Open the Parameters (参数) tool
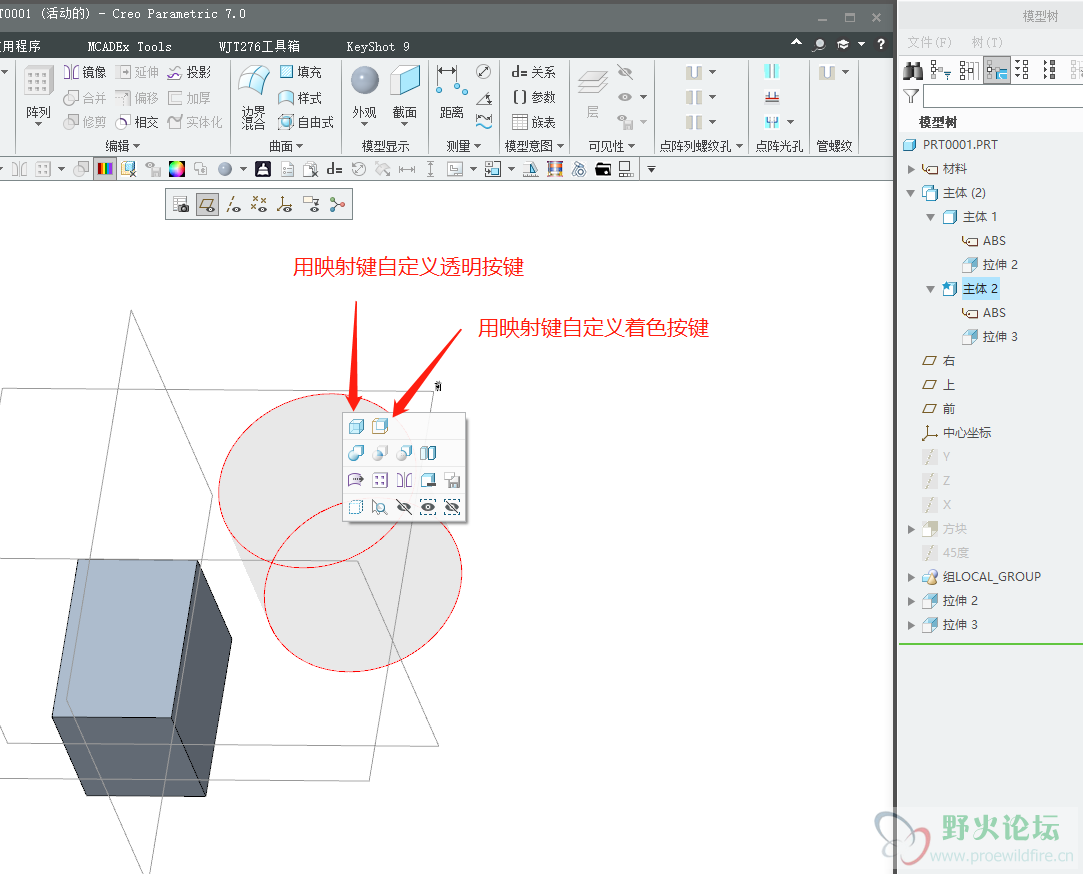 533,97
